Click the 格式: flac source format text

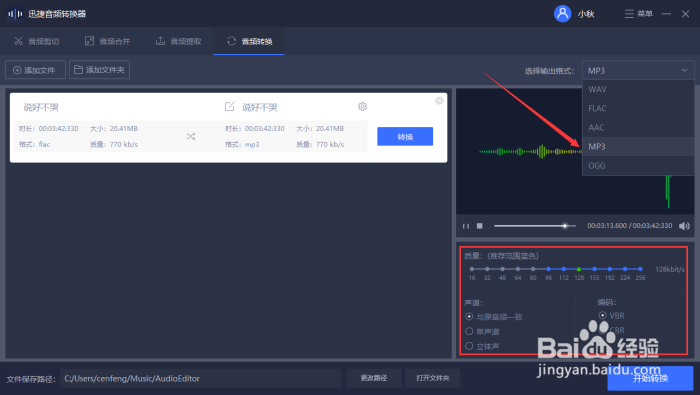[x=34, y=144]
